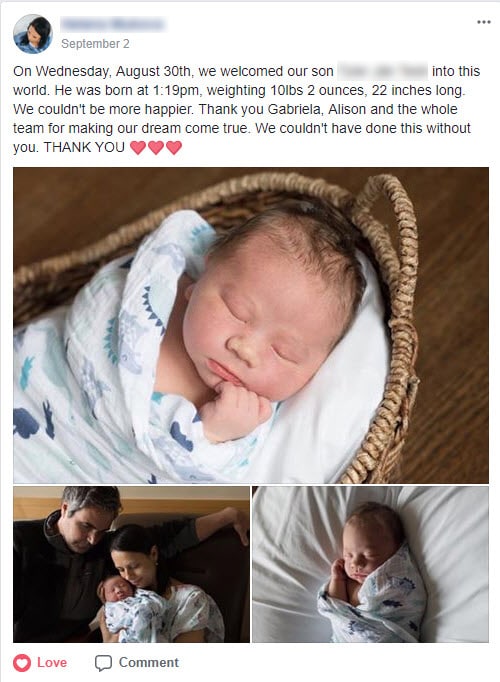Open the three-dot post options menu
The width and height of the screenshot is (500, 682).
pyautogui.click(x=483, y=22)
